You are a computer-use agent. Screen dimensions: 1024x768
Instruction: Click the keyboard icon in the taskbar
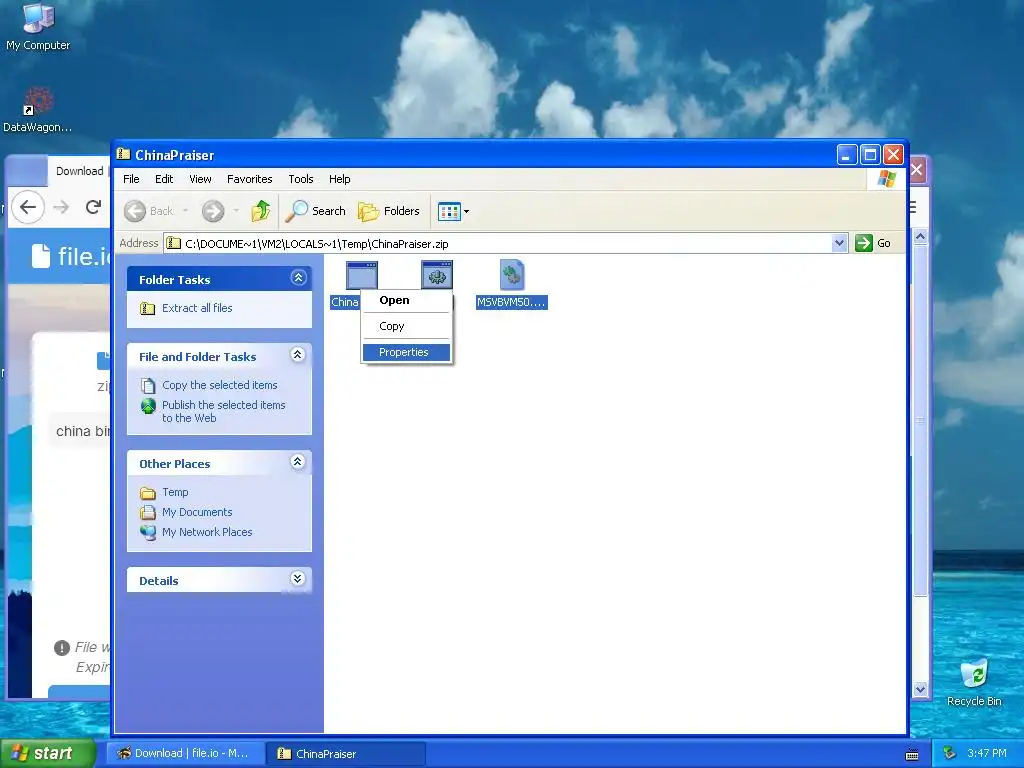(912, 755)
